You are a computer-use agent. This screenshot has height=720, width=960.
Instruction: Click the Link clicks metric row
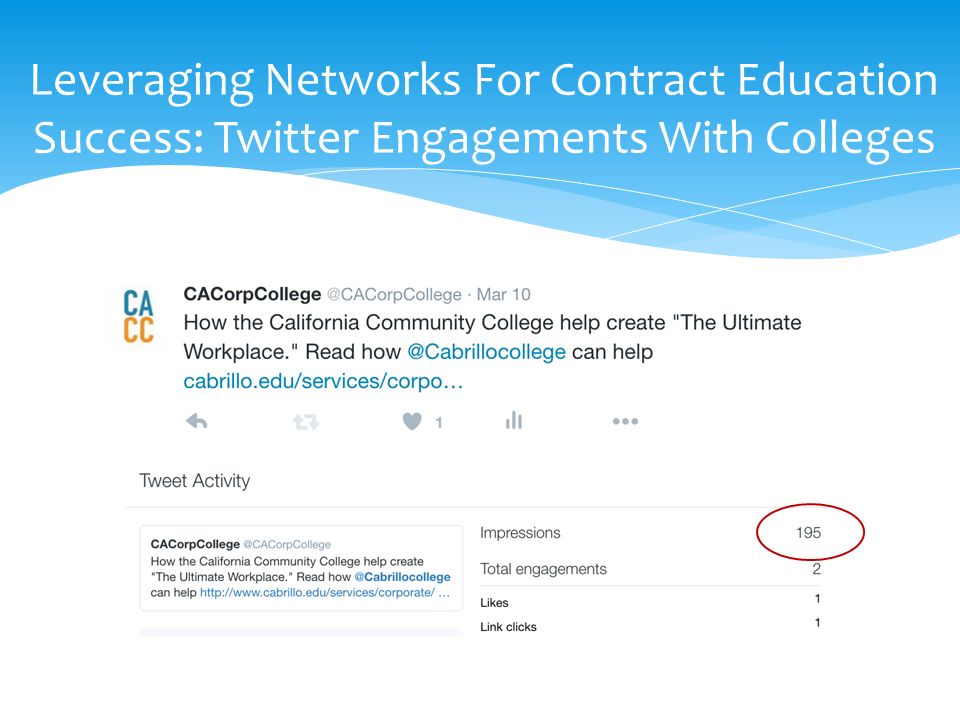tap(650, 626)
